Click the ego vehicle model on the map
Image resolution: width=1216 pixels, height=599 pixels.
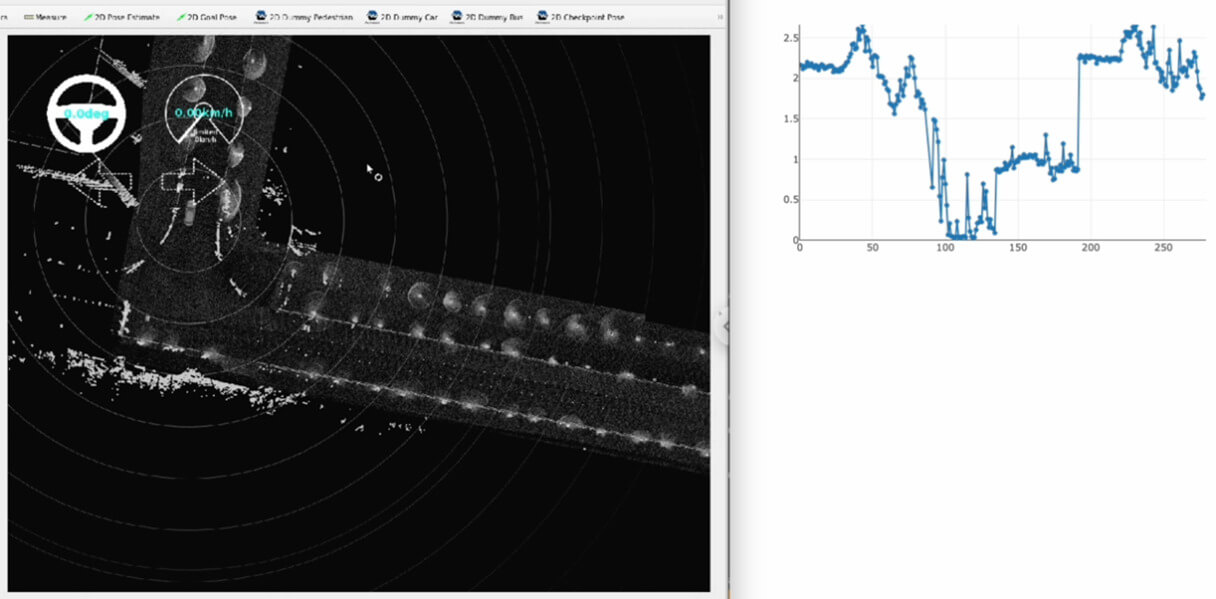coord(190,212)
